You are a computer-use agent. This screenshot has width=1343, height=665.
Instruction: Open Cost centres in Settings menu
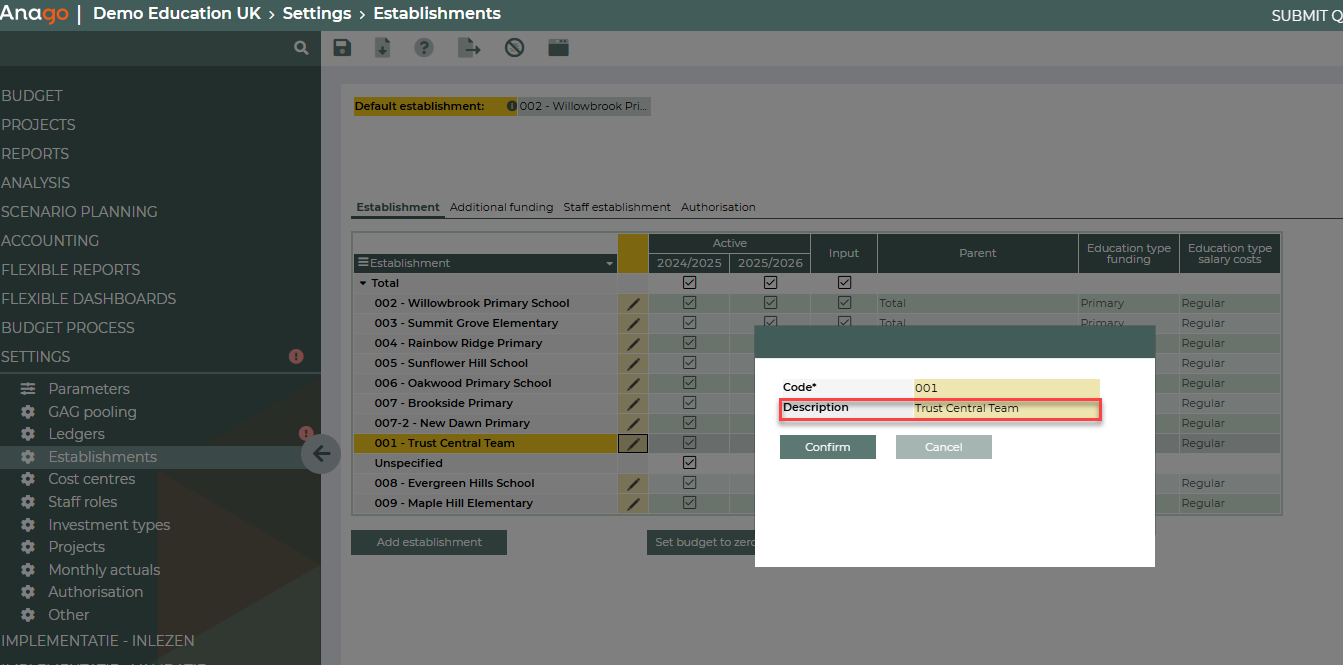(92, 479)
